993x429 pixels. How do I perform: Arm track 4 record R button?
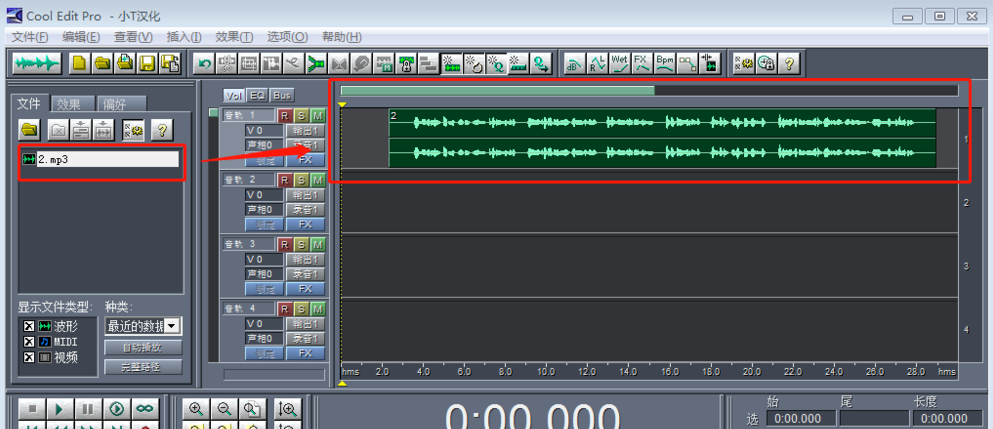click(285, 309)
